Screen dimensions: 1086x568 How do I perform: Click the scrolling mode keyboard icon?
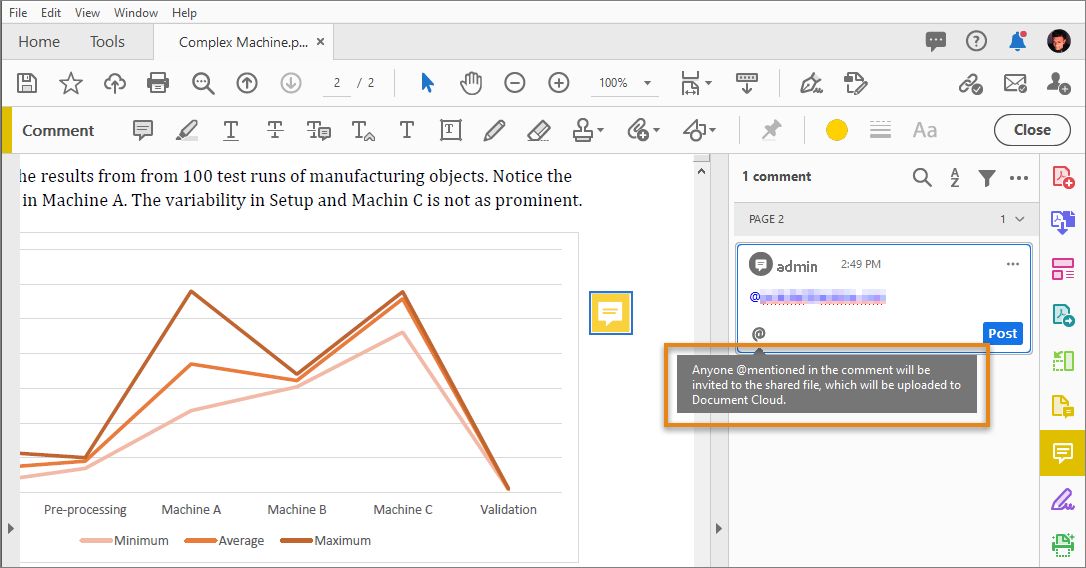click(x=747, y=83)
